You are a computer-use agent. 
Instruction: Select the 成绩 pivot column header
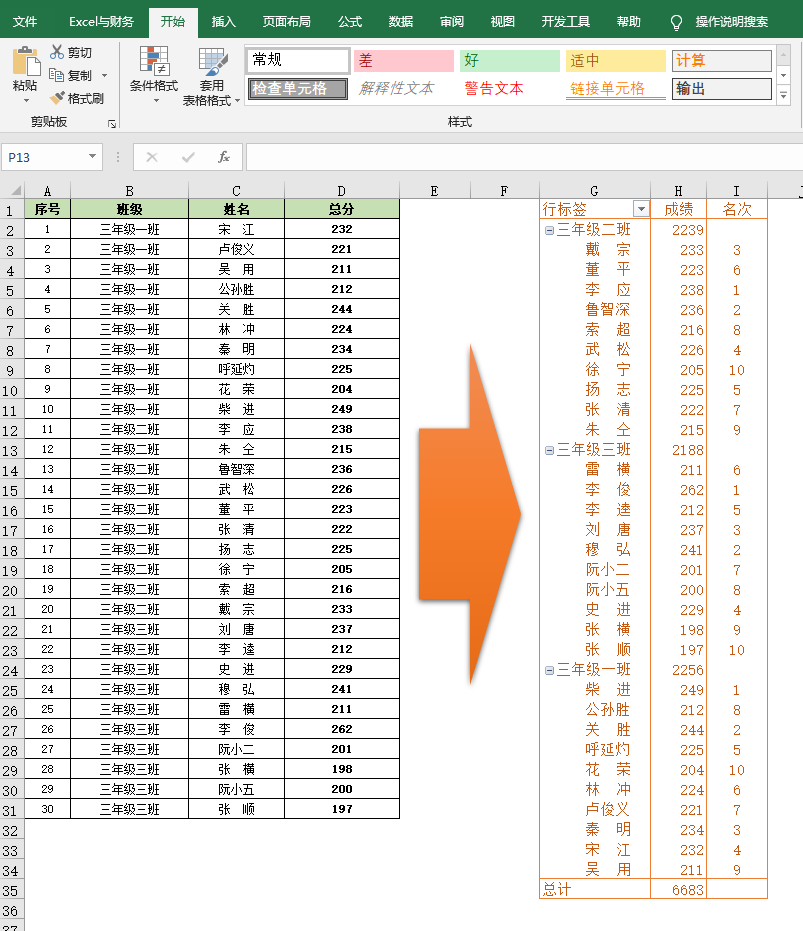[678, 209]
